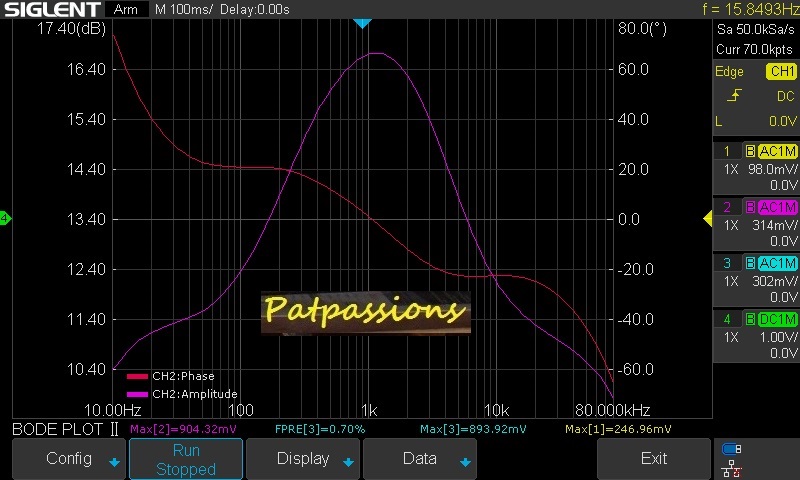The height and width of the screenshot is (480, 800).
Task: Click the red CH2:Phase legend swatch
Action: (x=137, y=377)
